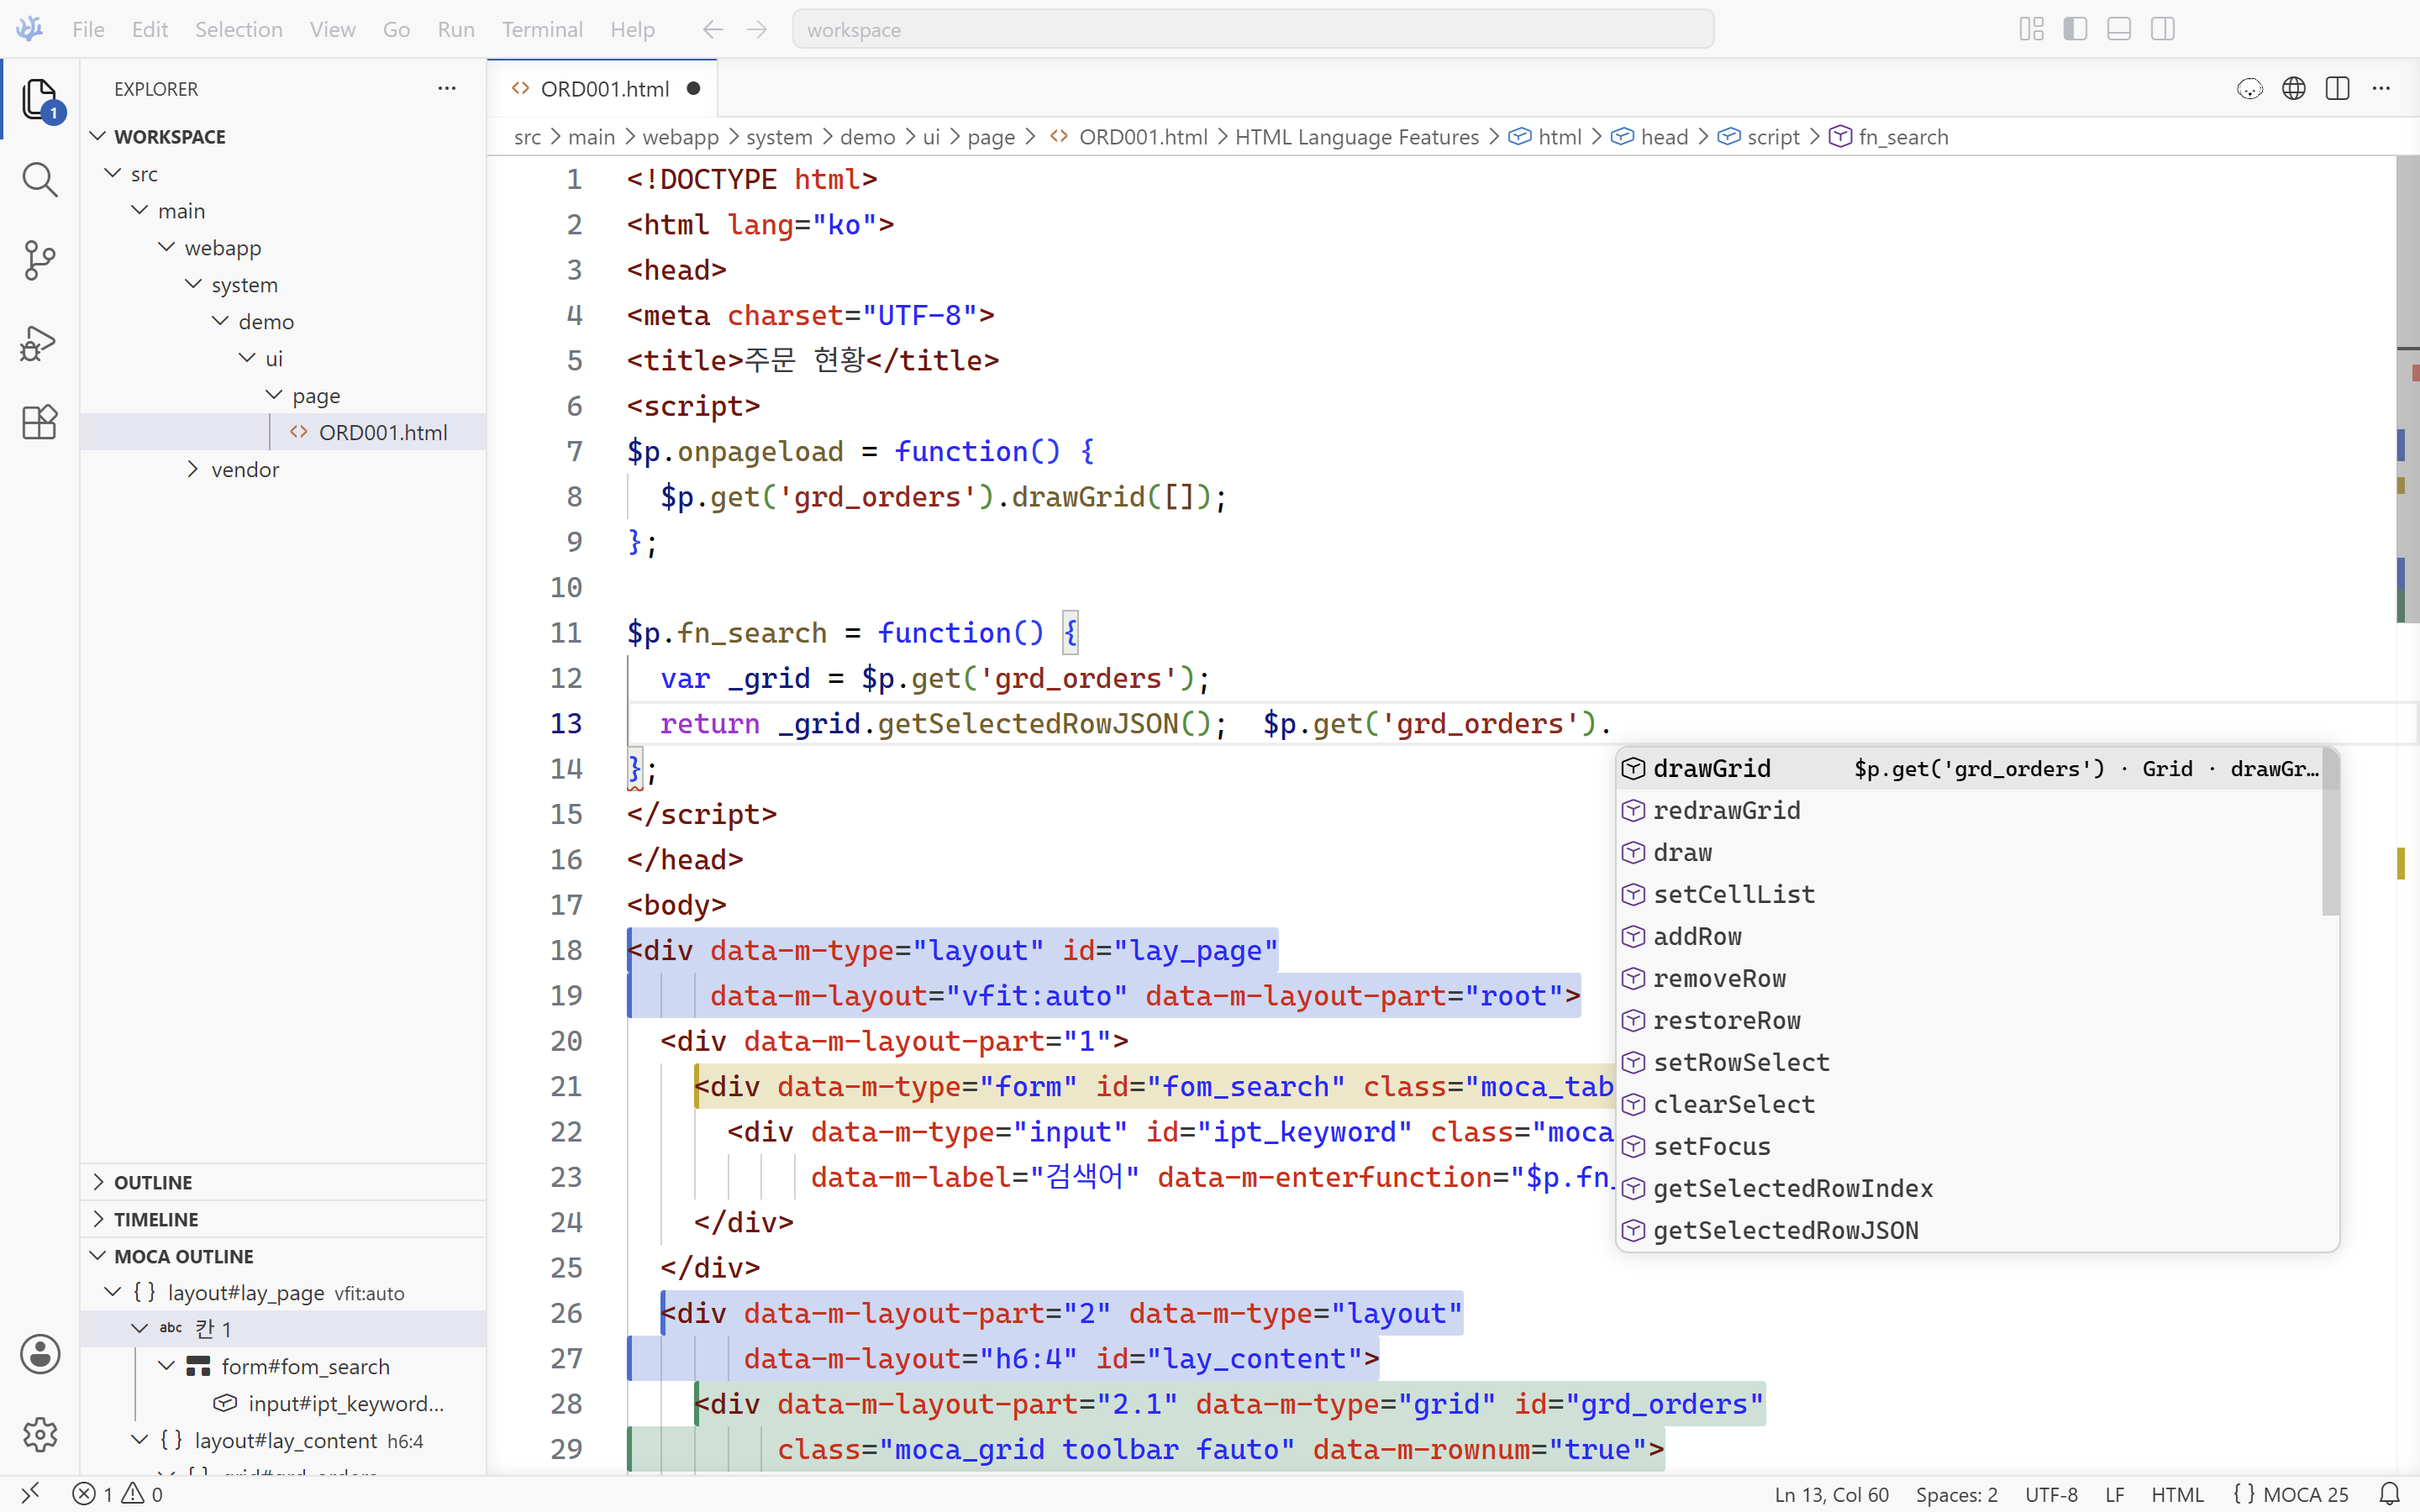
Task: Split the editor to the right
Action: click(x=2338, y=89)
